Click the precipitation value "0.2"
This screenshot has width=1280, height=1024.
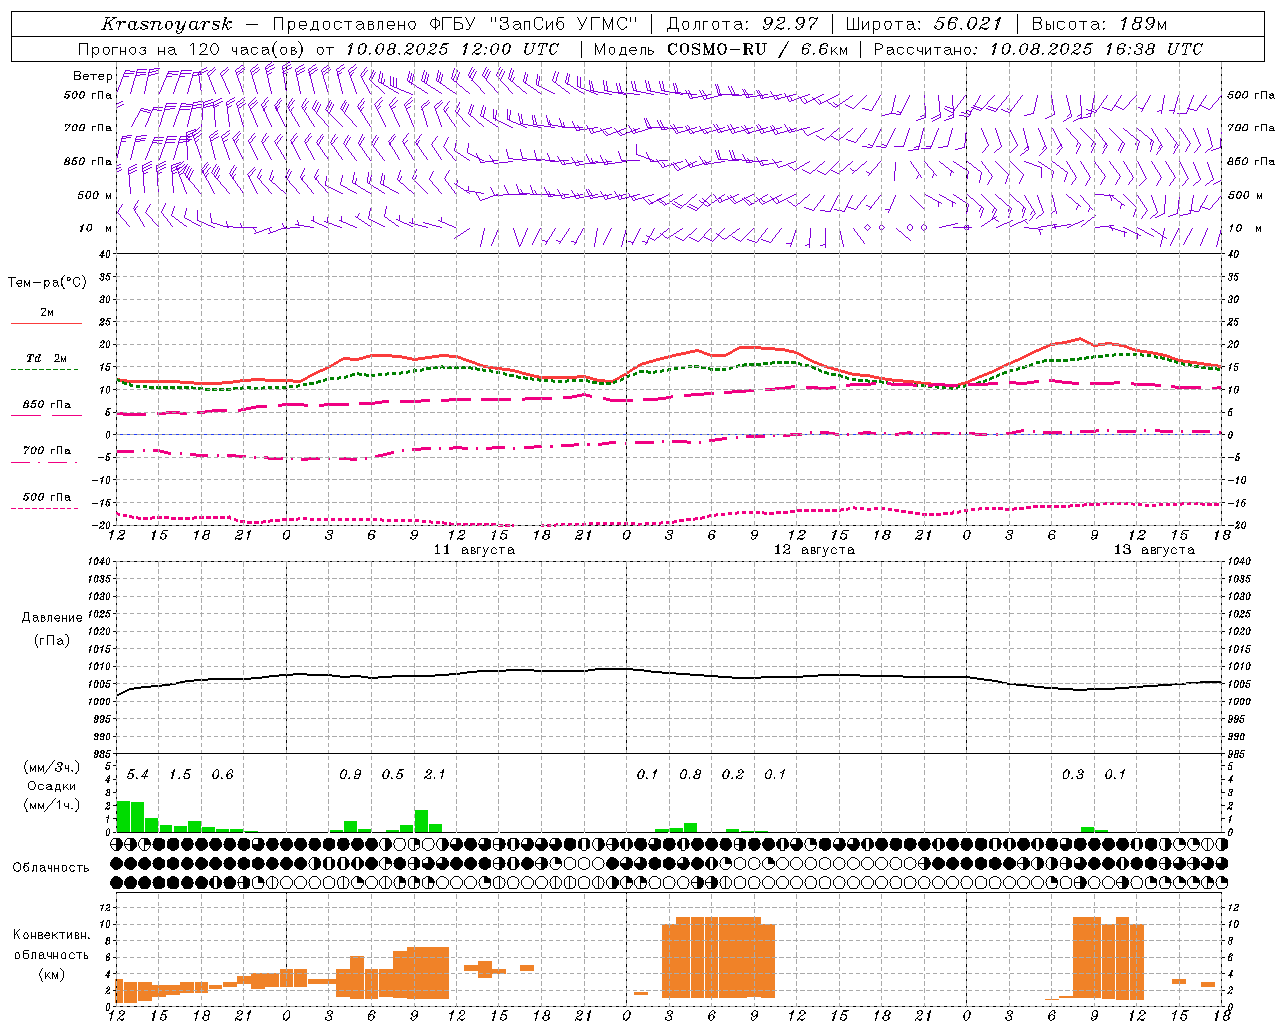[x=733, y=775]
